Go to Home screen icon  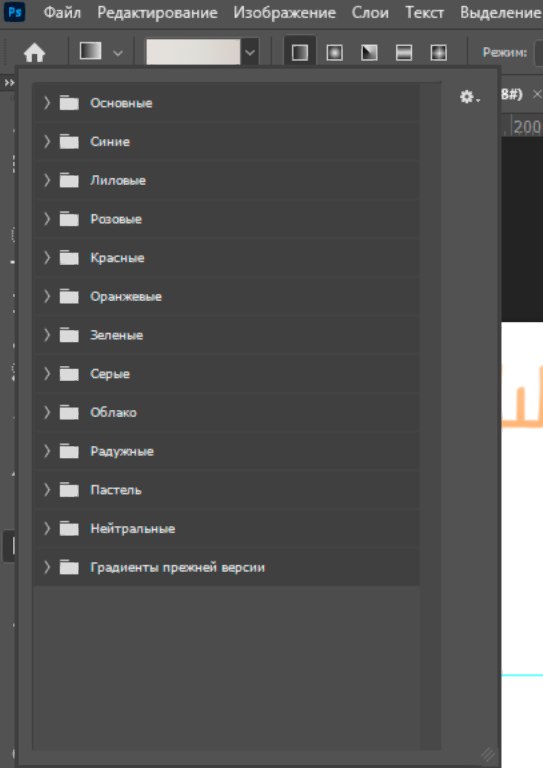tap(34, 52)
